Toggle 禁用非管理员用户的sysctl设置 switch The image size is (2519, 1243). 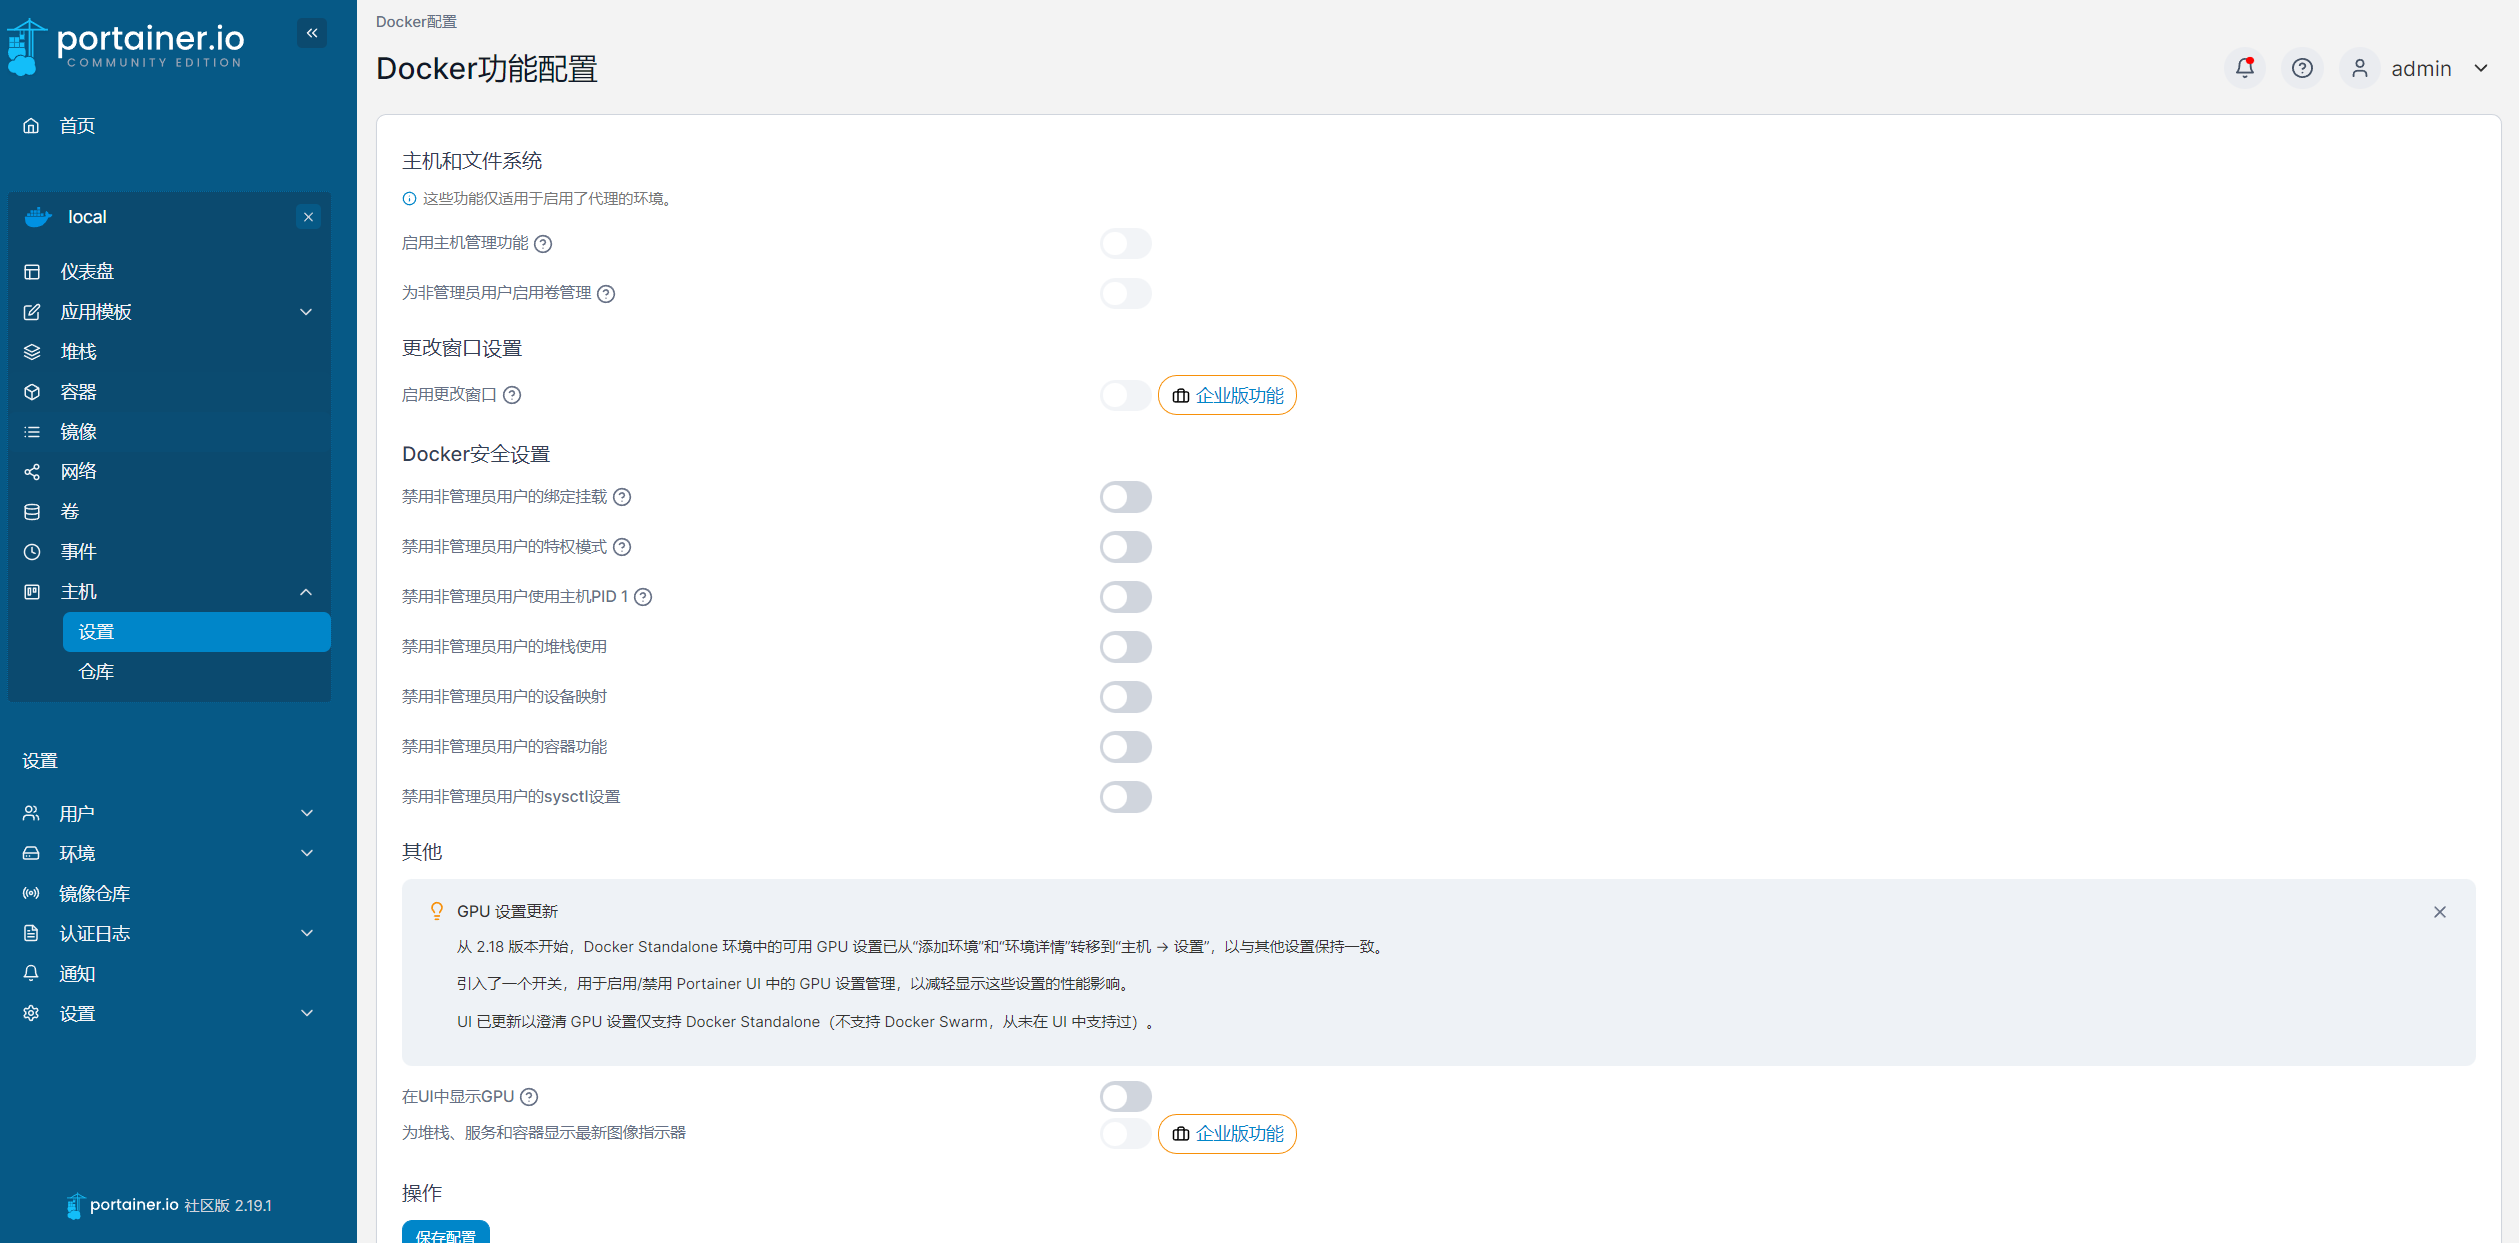pyautogui.click(x=1125, y=797)
